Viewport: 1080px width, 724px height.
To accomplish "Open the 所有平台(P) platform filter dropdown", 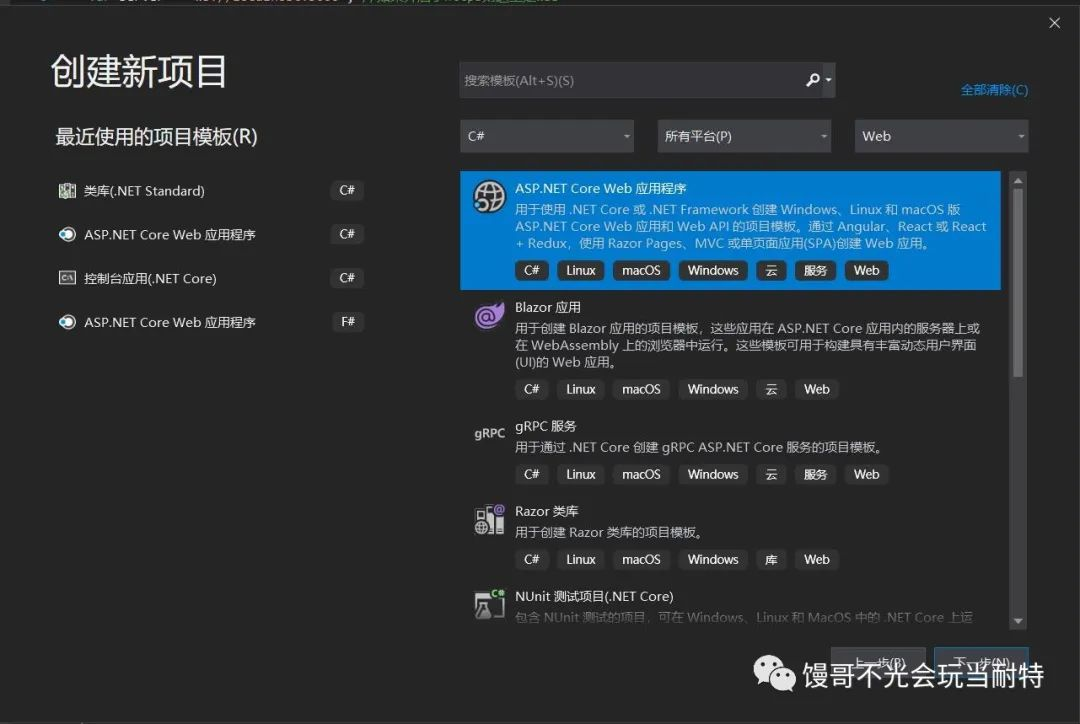I will click(x=744, y=136).
